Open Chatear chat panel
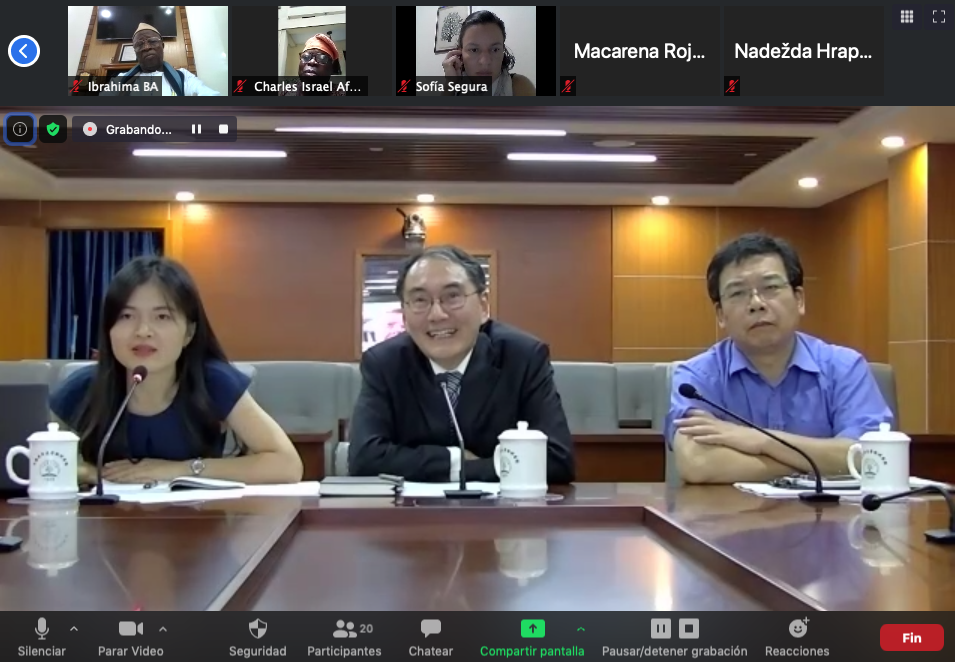 [431, 637]
